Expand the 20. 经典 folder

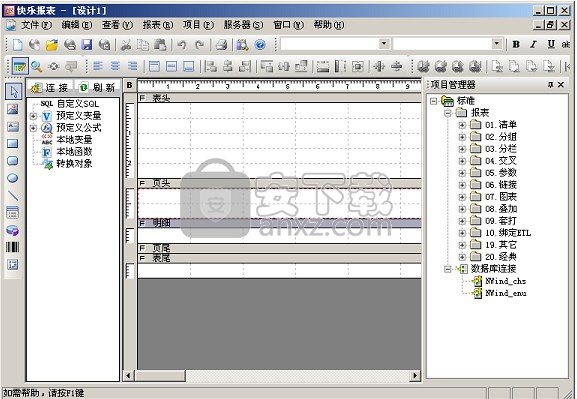pyautogui.click(x=462, y=257)
